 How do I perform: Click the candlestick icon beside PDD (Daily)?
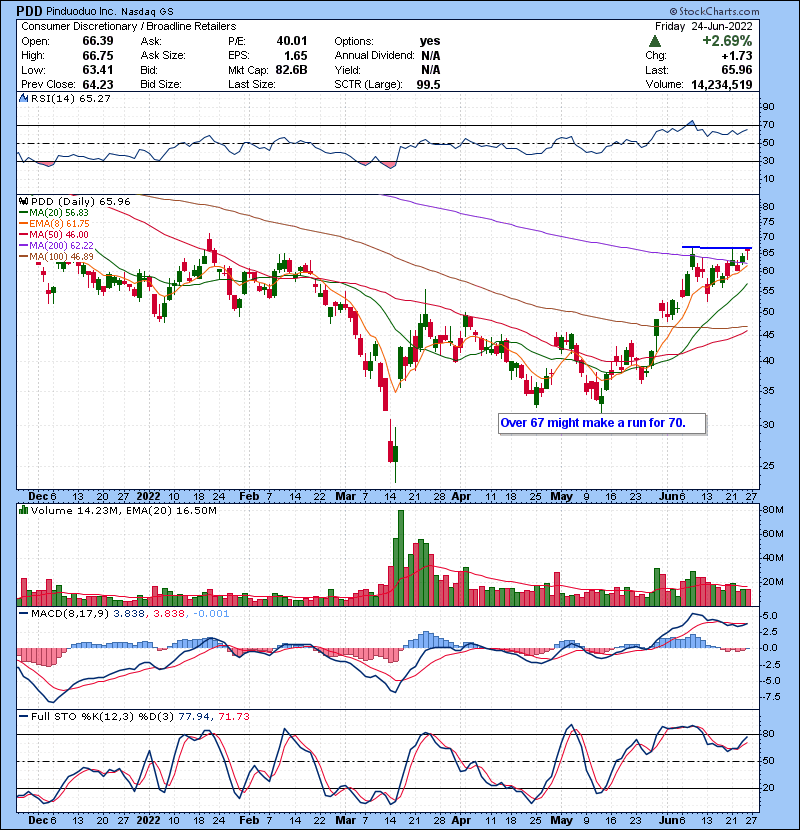(23, 201)
